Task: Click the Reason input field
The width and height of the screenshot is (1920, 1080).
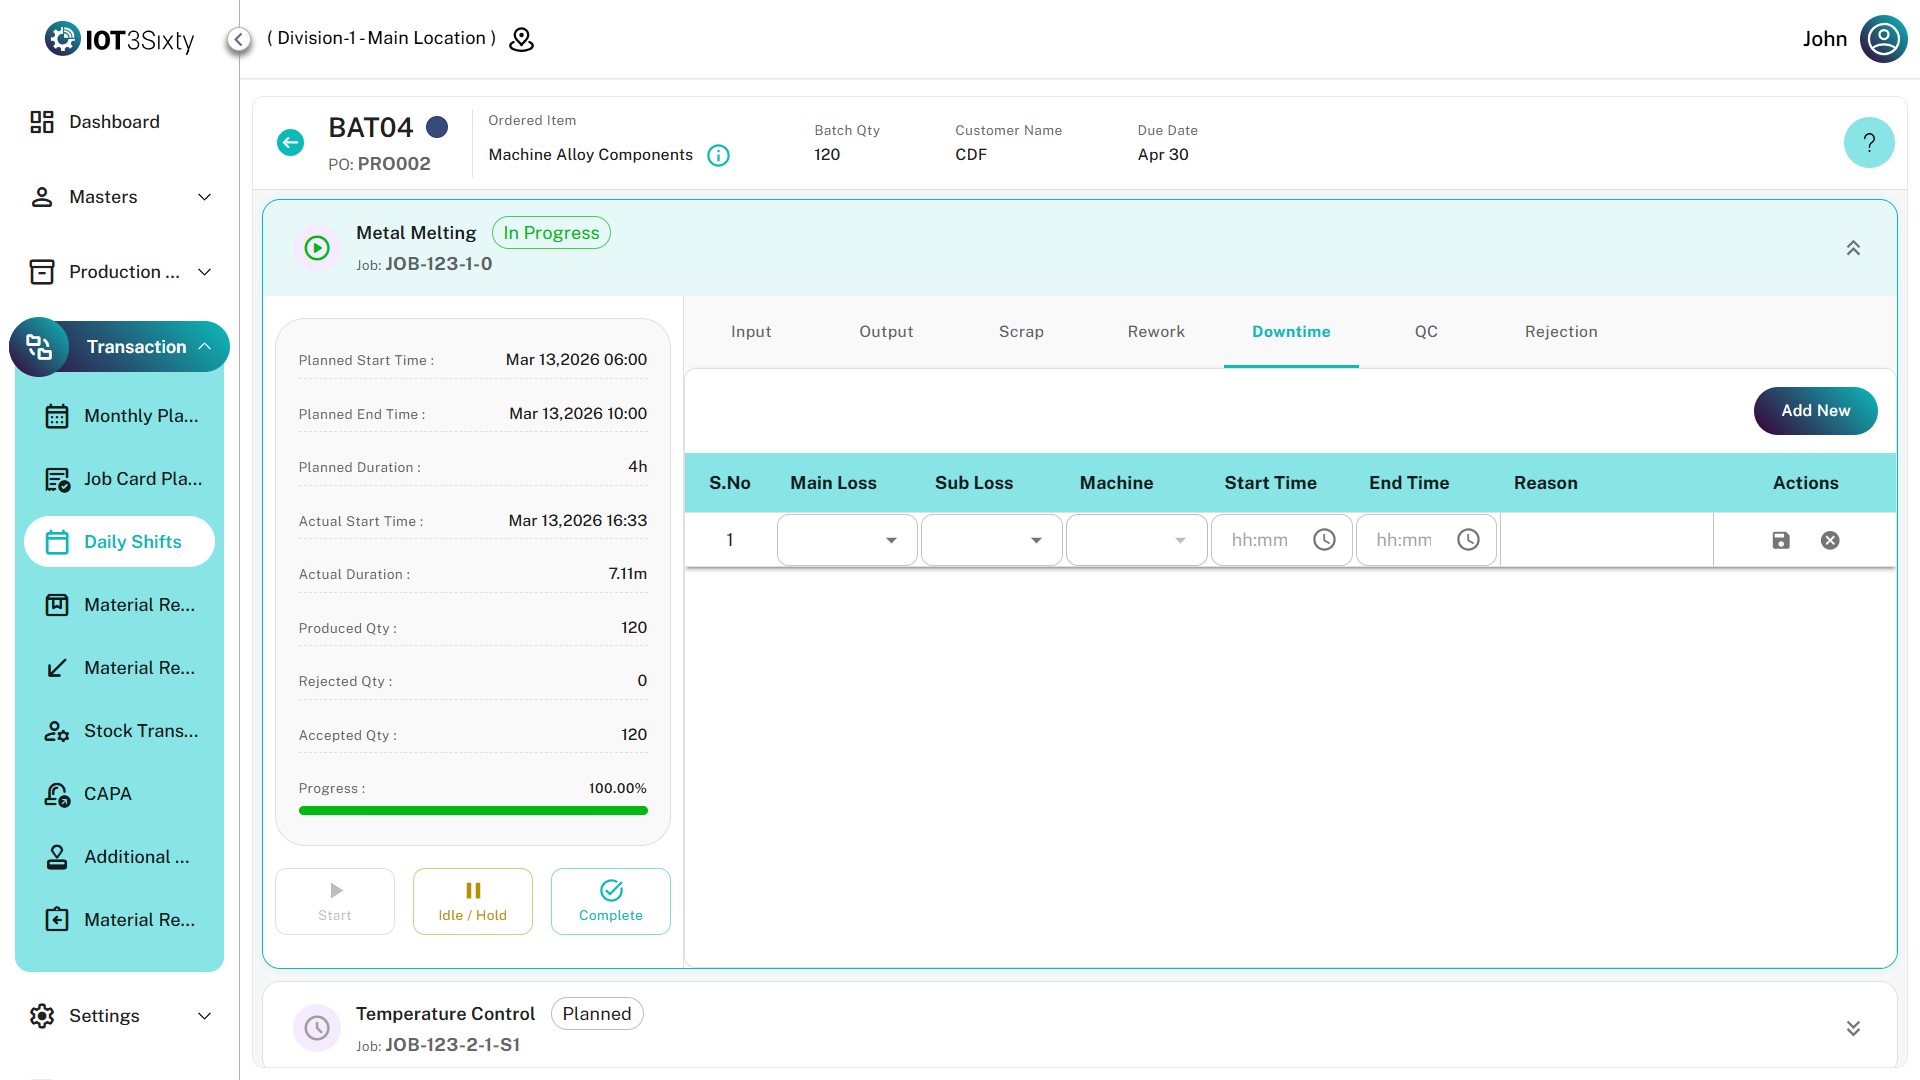Action: [x=1606, y=540]
